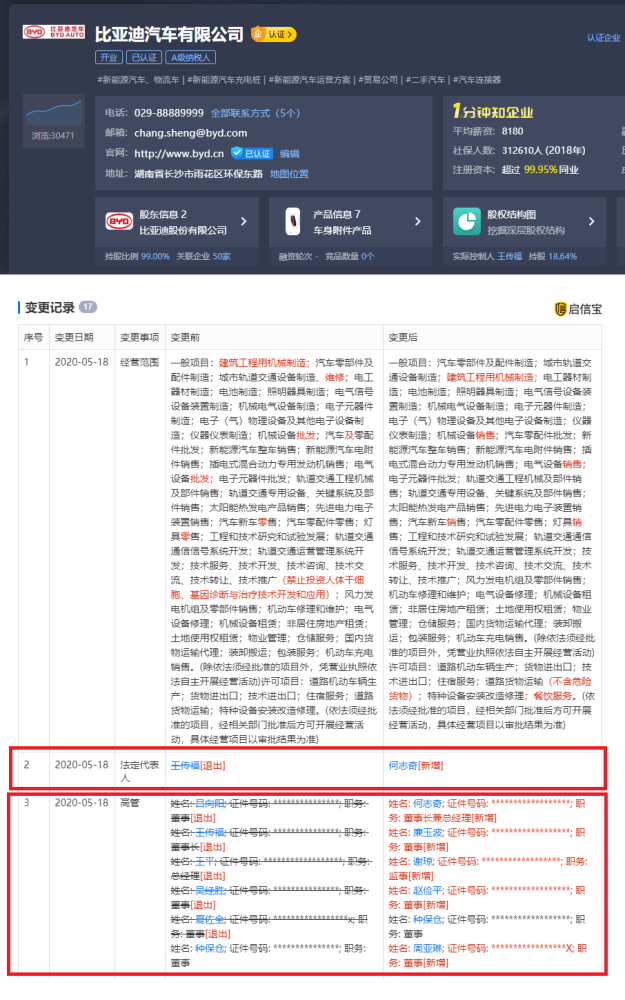Click the 变更记录 count badge 17

88,307
